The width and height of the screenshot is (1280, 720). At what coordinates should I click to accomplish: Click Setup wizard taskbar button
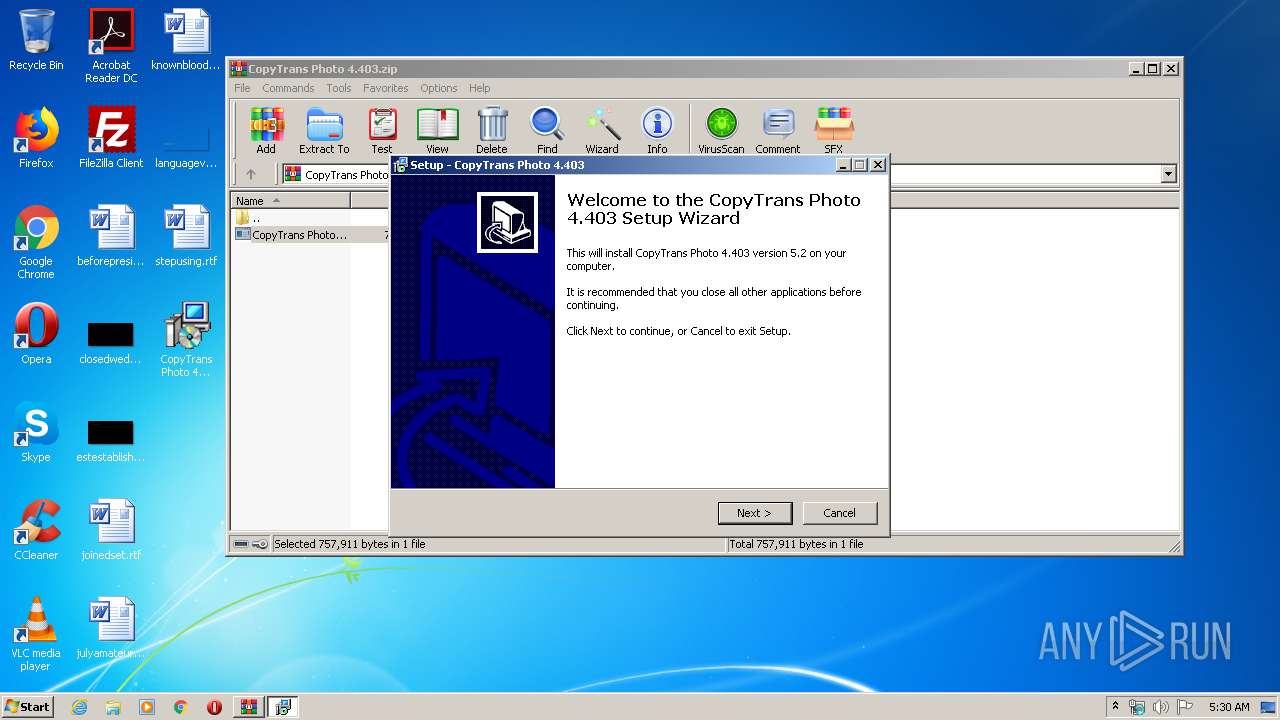[x=283, y=707]
